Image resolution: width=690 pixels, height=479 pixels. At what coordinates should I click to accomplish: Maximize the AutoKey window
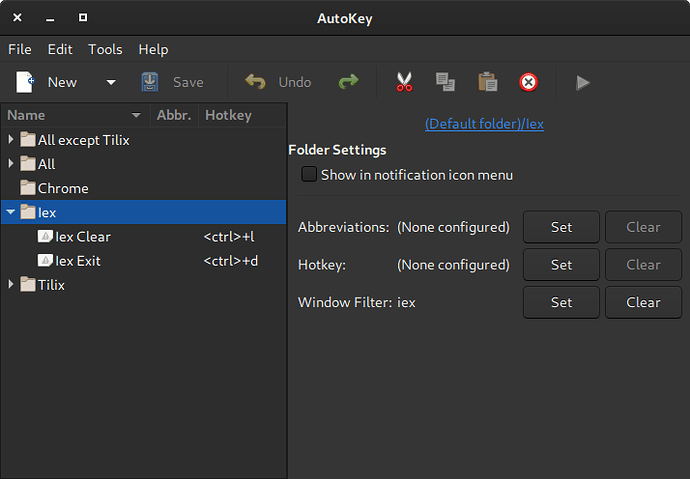point(83,17)
